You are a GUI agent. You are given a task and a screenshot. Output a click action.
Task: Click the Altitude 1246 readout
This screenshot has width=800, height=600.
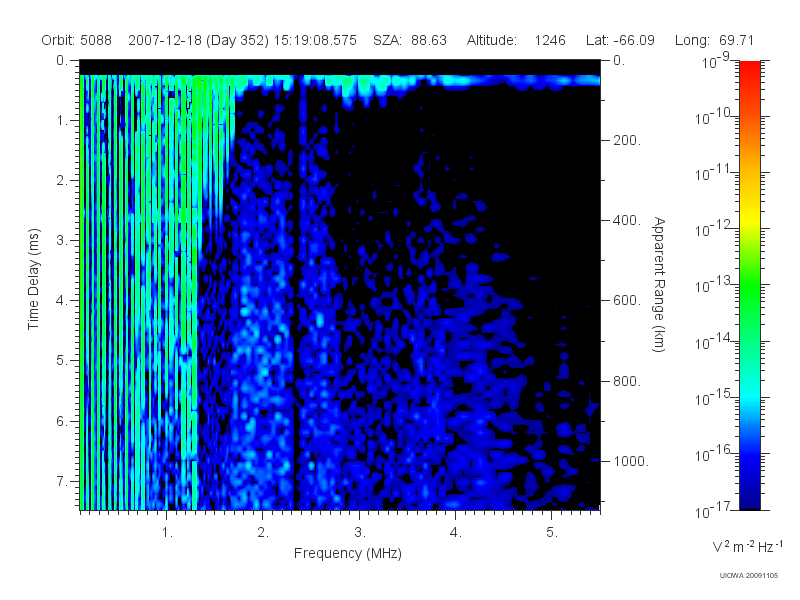click(x=516, y=40)
